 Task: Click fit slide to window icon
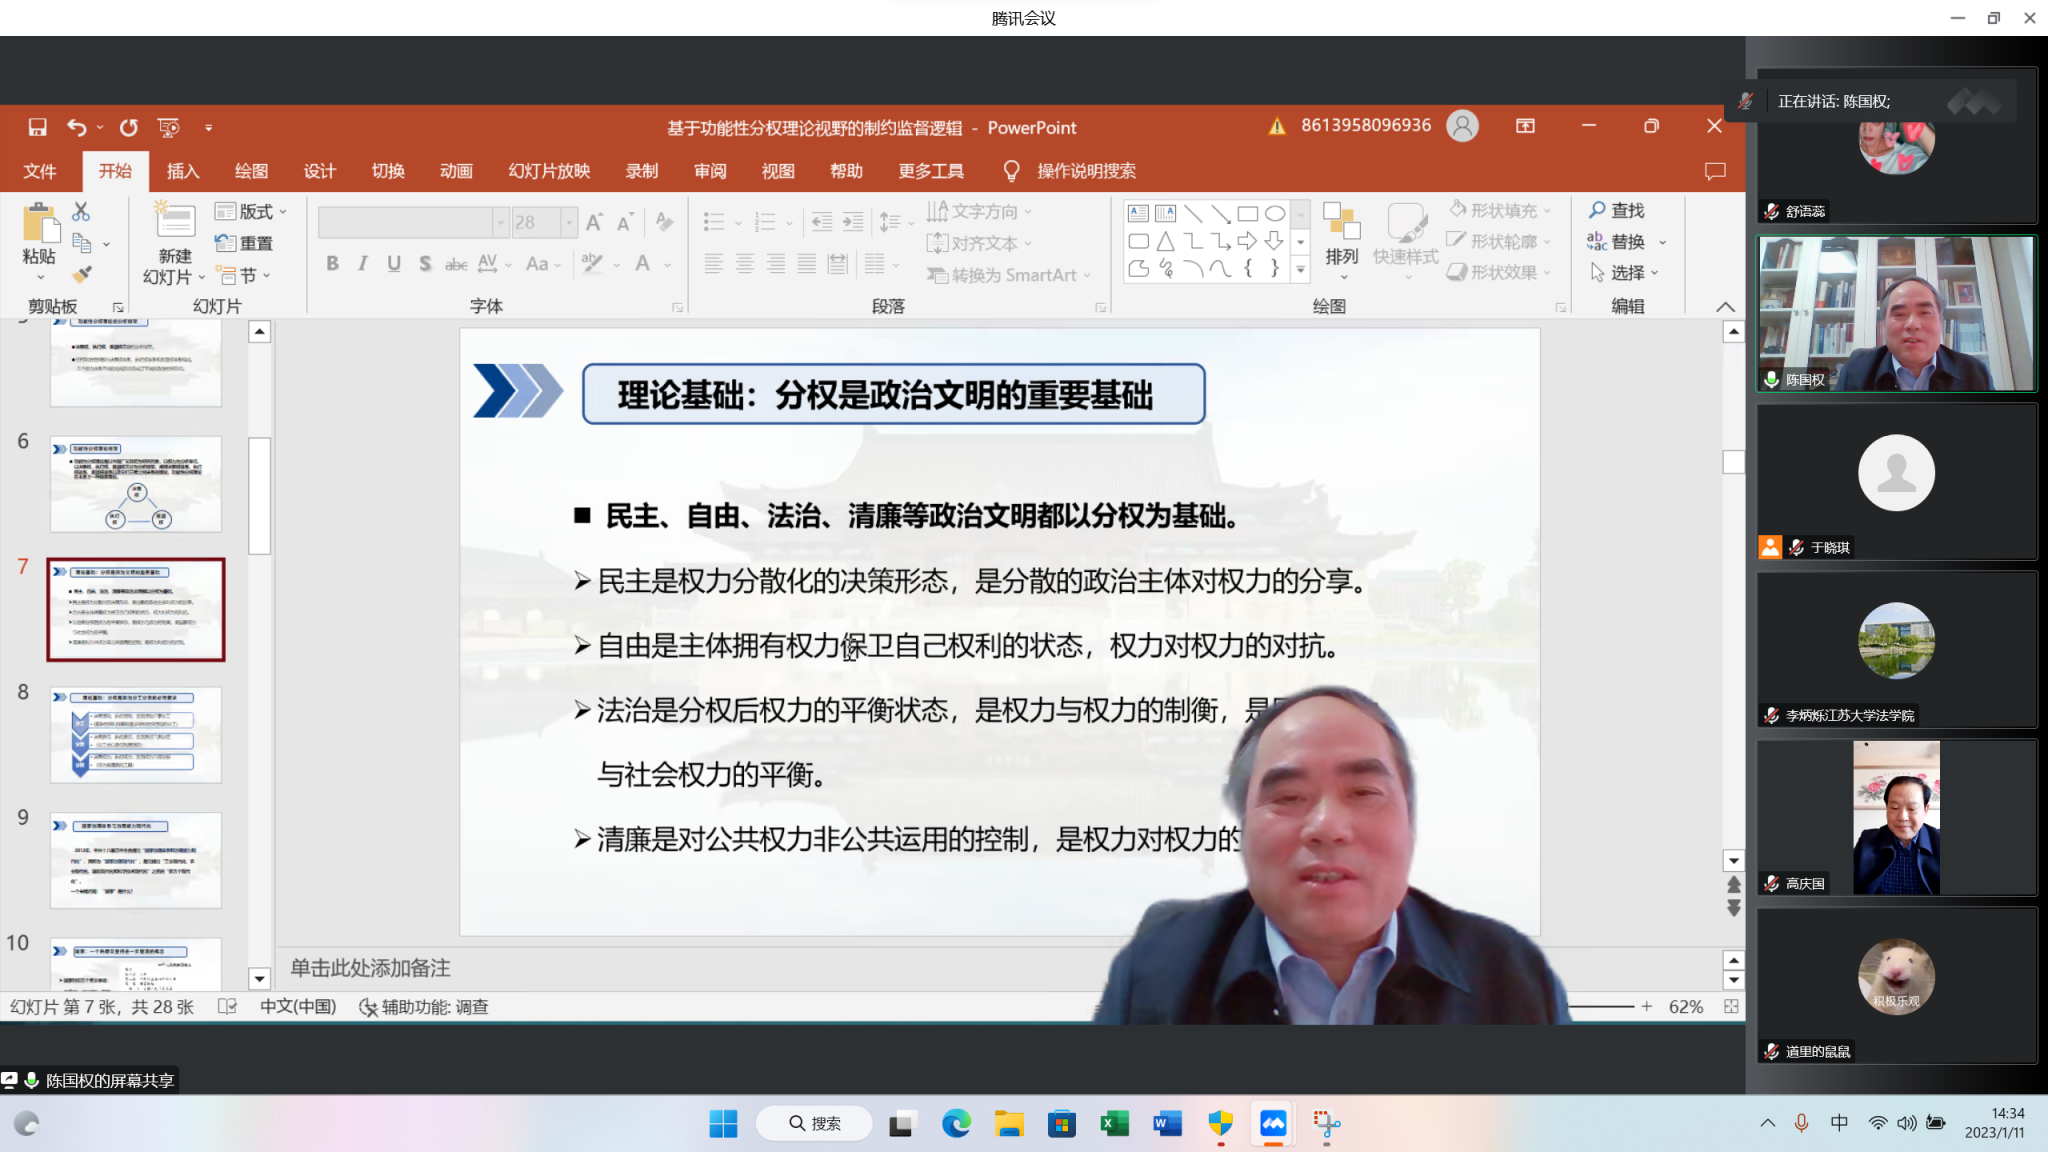pyautogui.click(x=1731, y=1007)
